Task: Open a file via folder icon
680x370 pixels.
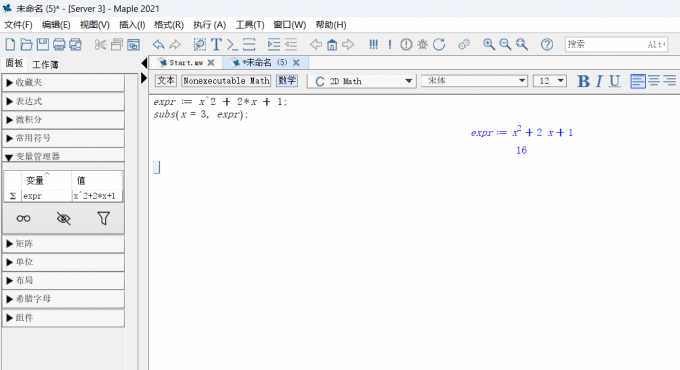Action: 26,44
